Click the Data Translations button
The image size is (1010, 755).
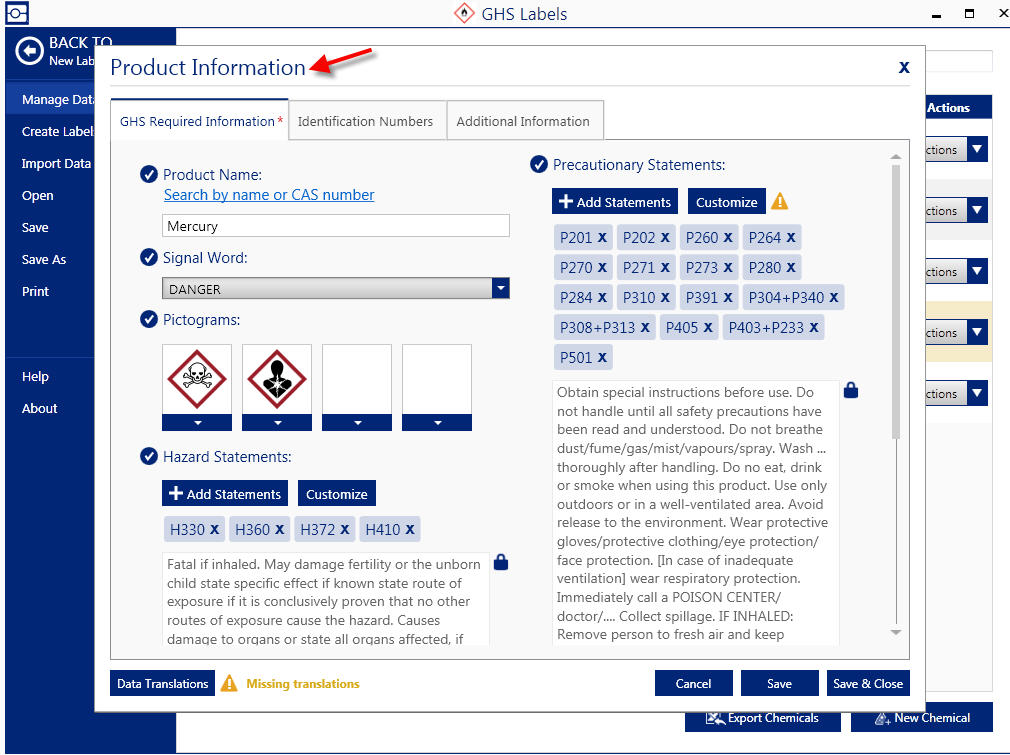162,683
